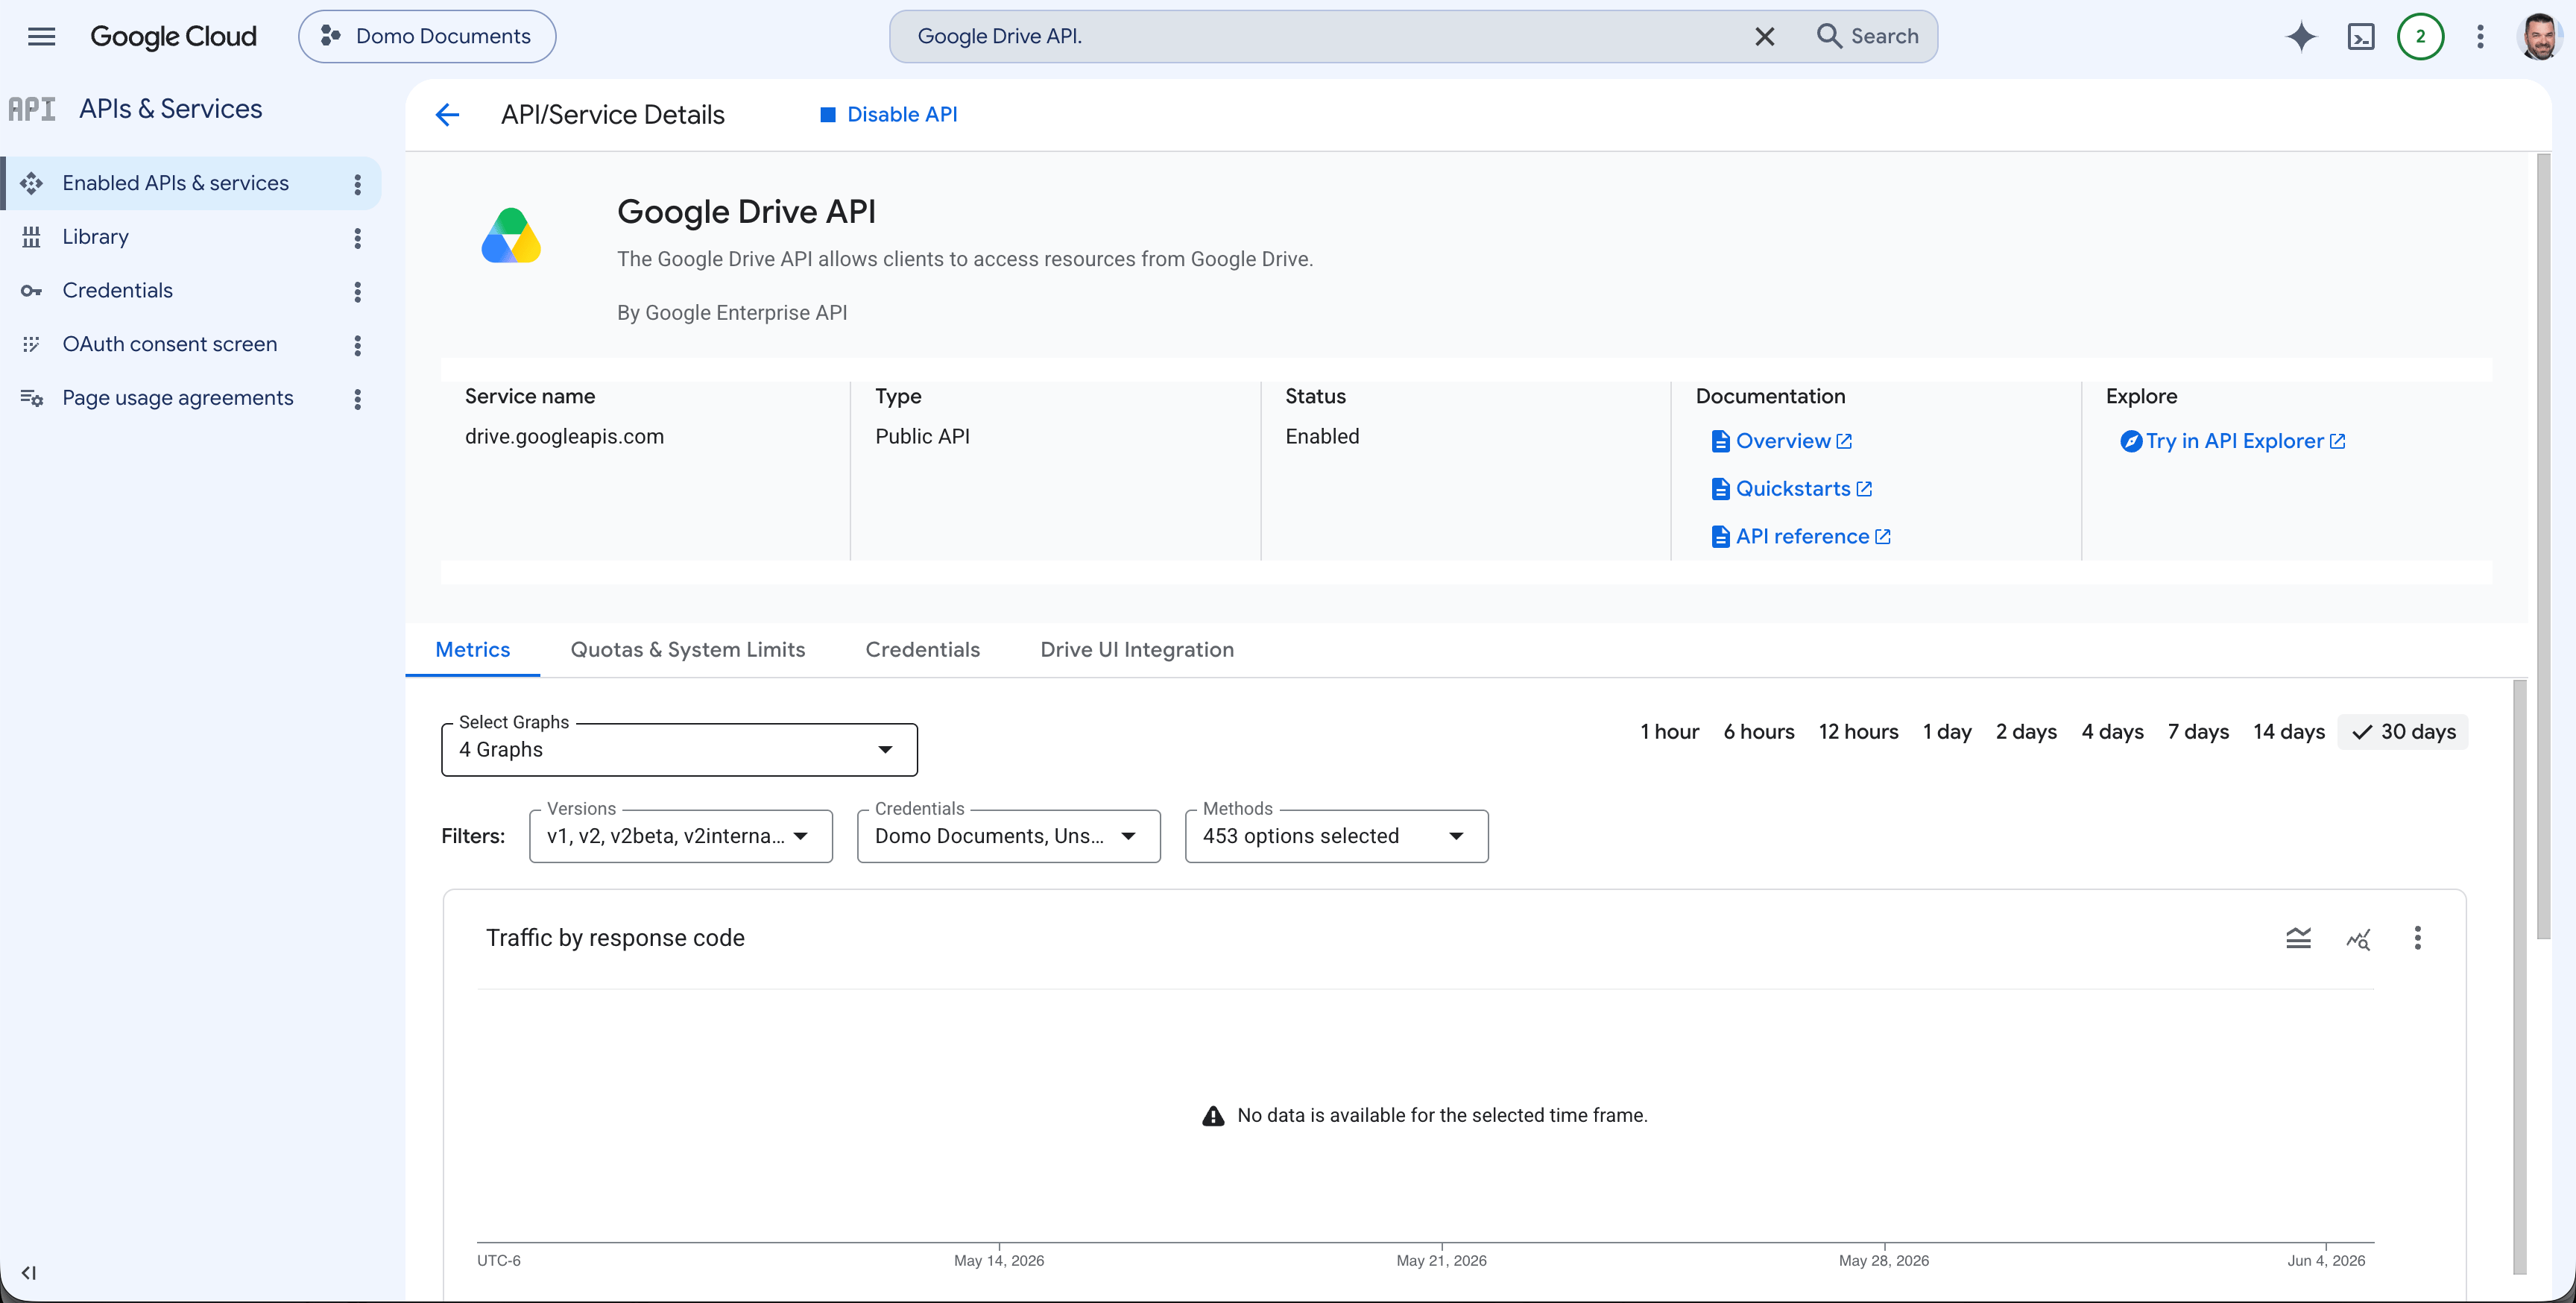Open notifications badge showing 2
The width and height of the screenshot is (2576, 1303).
click(x=2420, y=37)
